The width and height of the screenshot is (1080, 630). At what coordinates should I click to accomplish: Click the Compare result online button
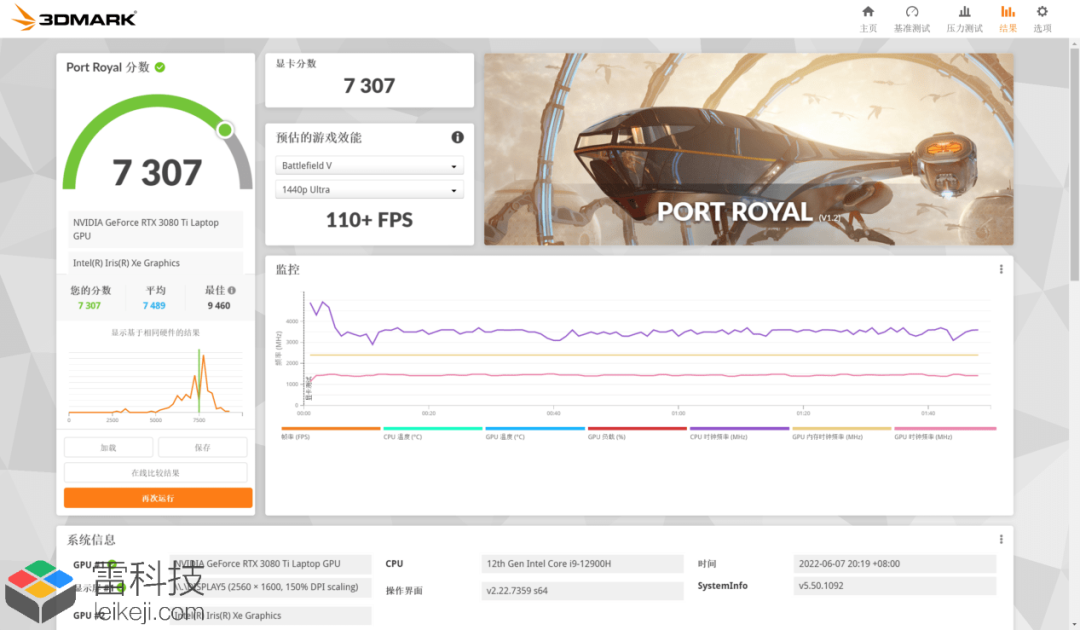156,472
